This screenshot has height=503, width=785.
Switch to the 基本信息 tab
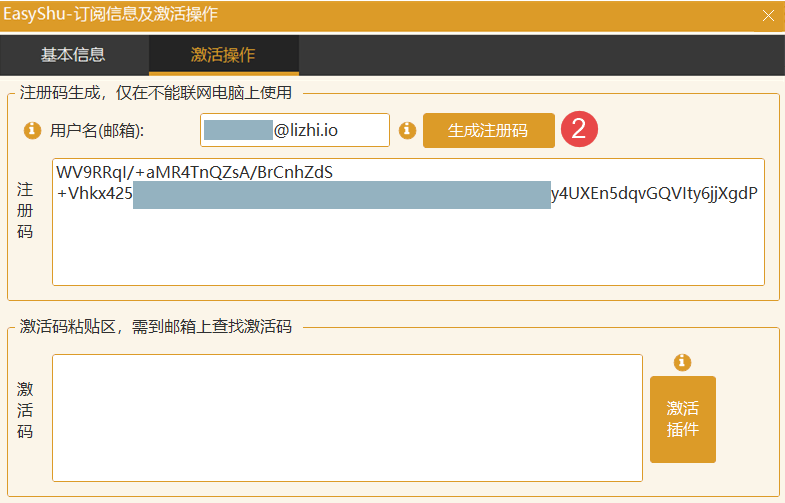pos(73,55)
